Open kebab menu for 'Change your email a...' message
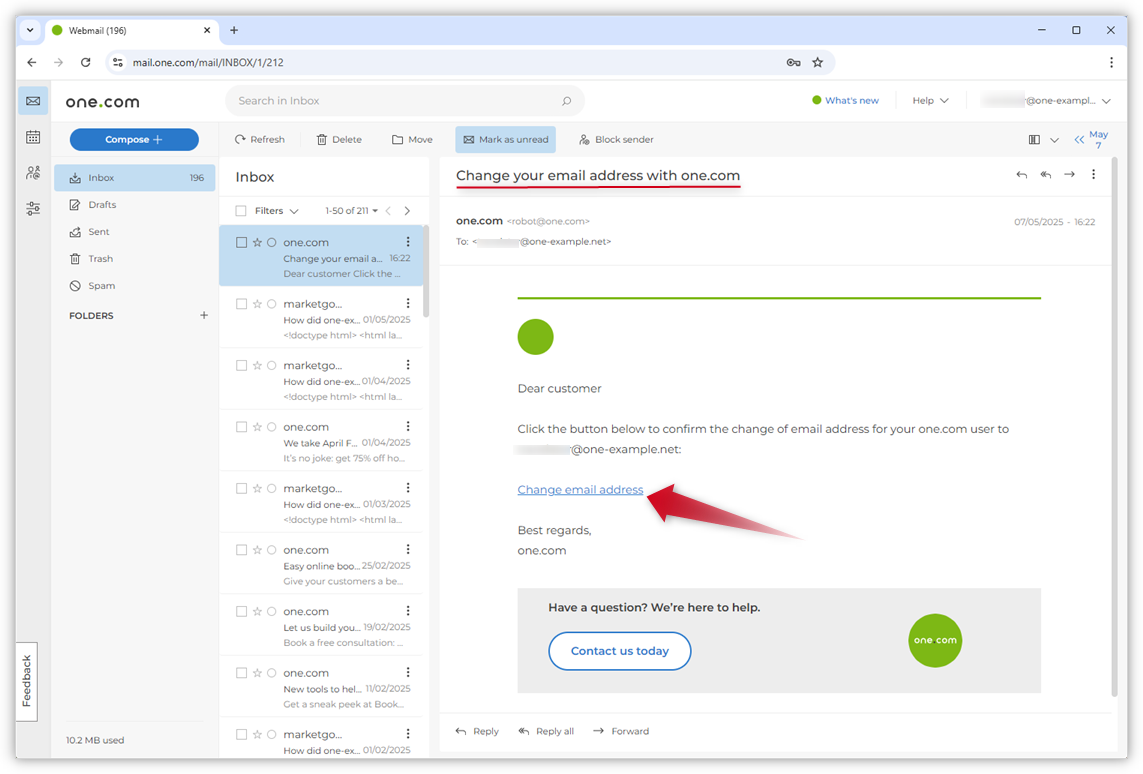 point(407,242)
